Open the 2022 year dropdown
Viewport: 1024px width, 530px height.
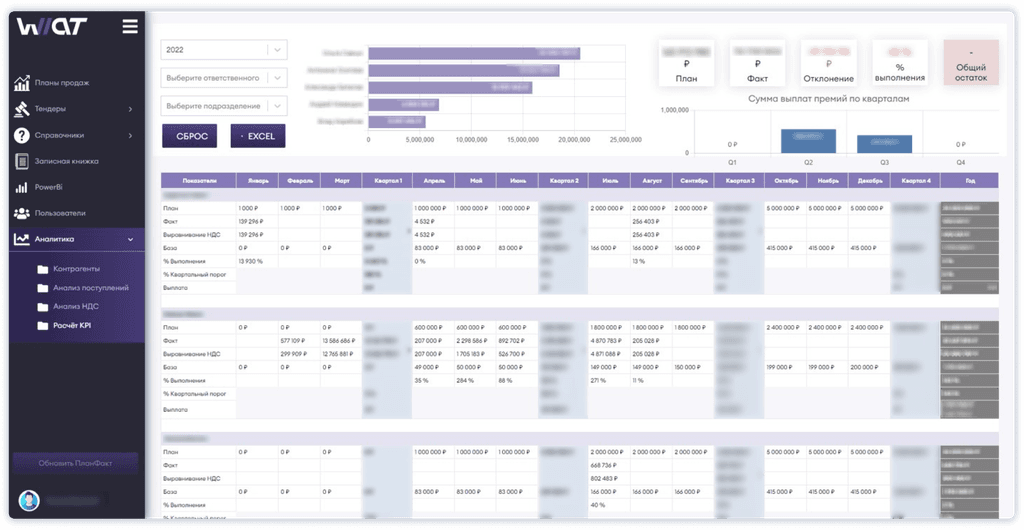[x=223, y=50]
